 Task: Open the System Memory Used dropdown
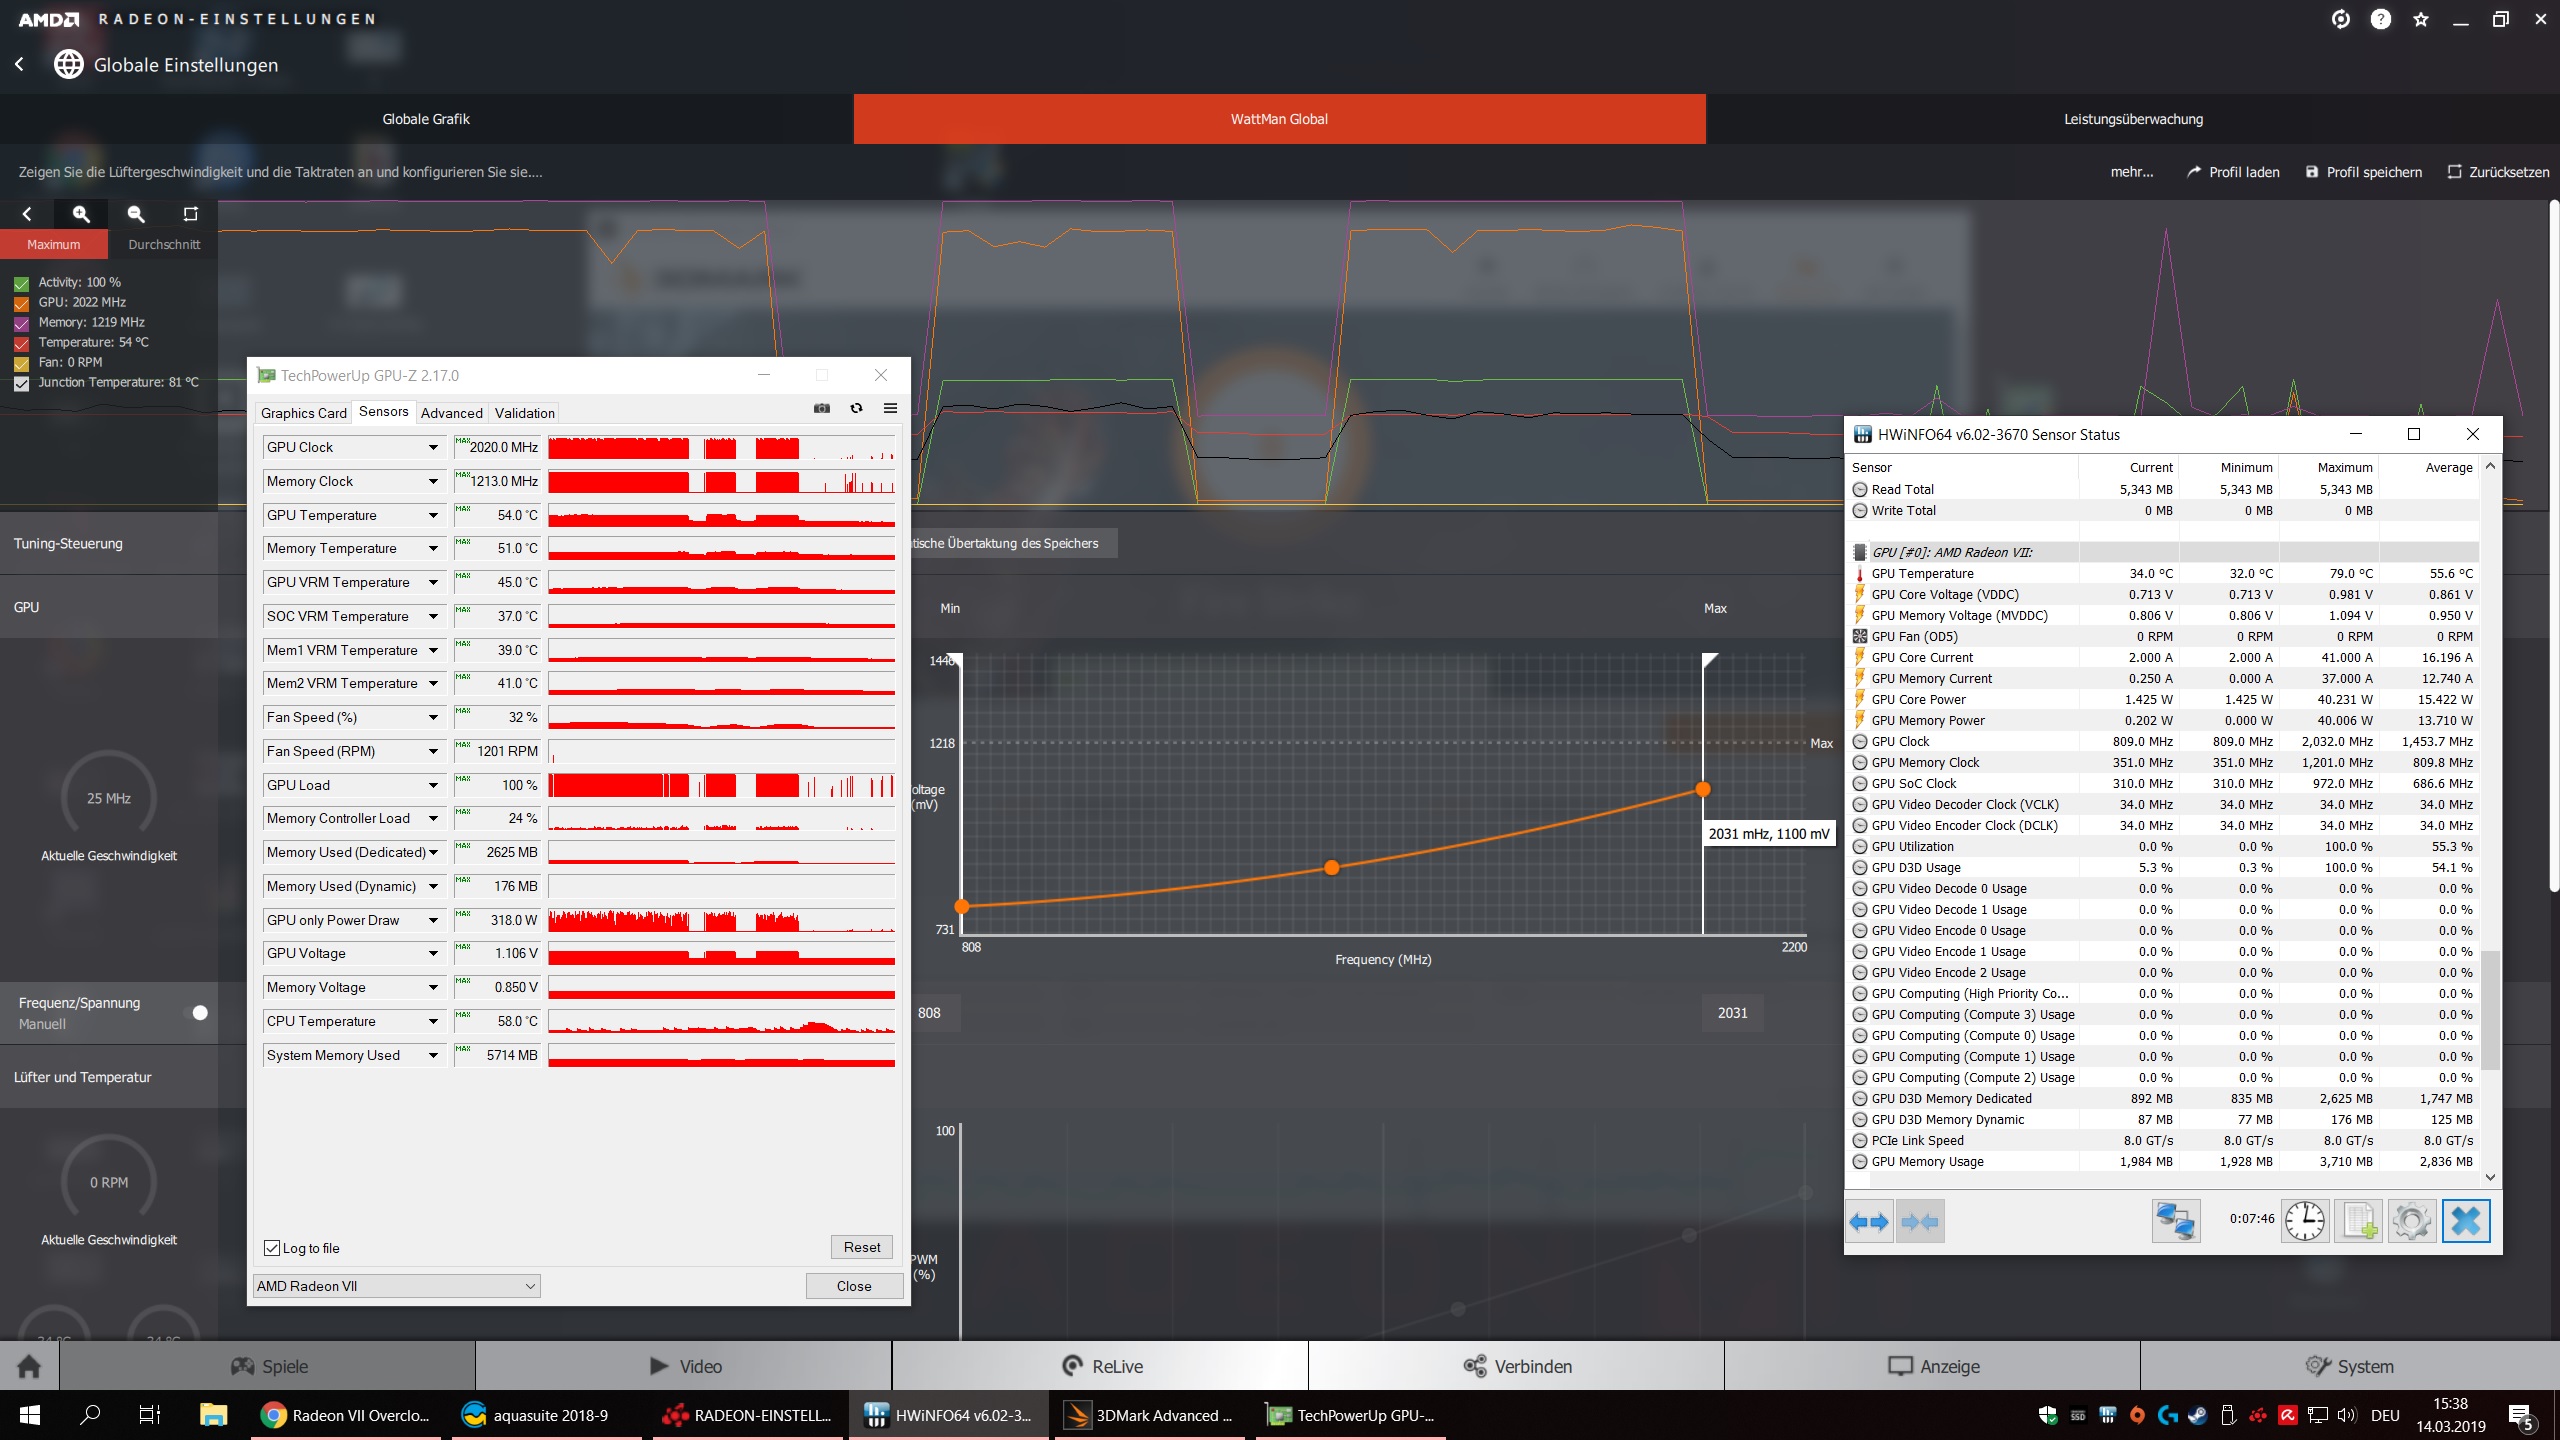pos(433,1055)
